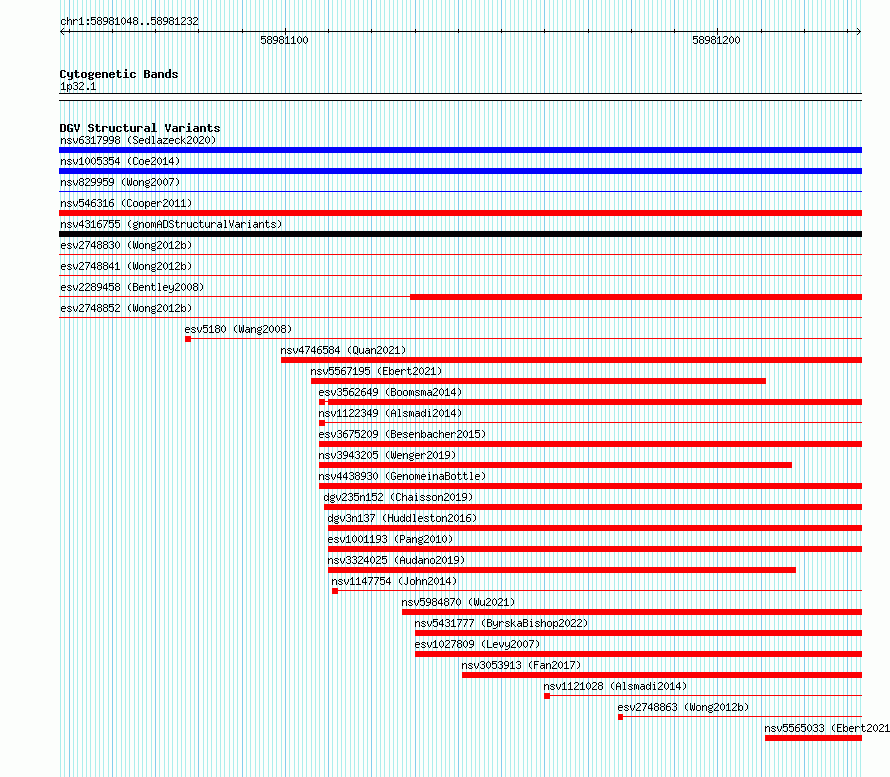This screenshot has height=777, width=890.
Task: Click nsv1122349 (Alsmadi2014) label
Action: pyautogui.click(x=391, y=413)
